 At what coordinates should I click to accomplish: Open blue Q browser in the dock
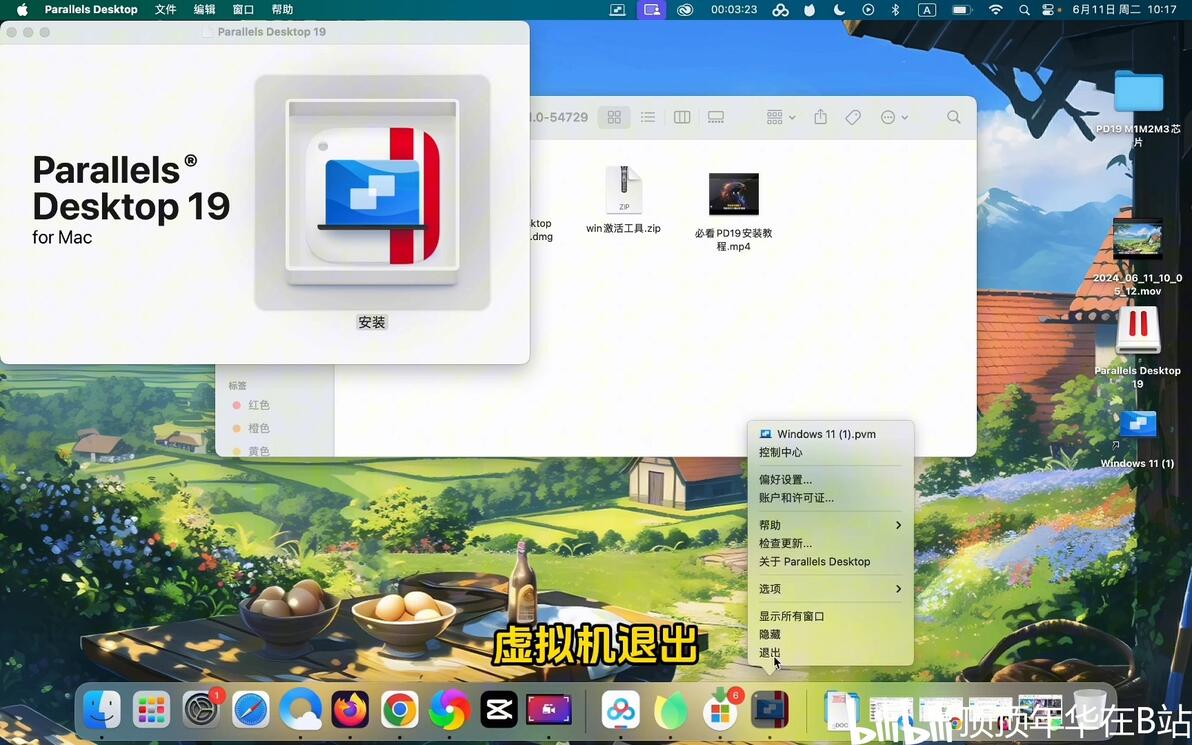(x=300, y=710)
